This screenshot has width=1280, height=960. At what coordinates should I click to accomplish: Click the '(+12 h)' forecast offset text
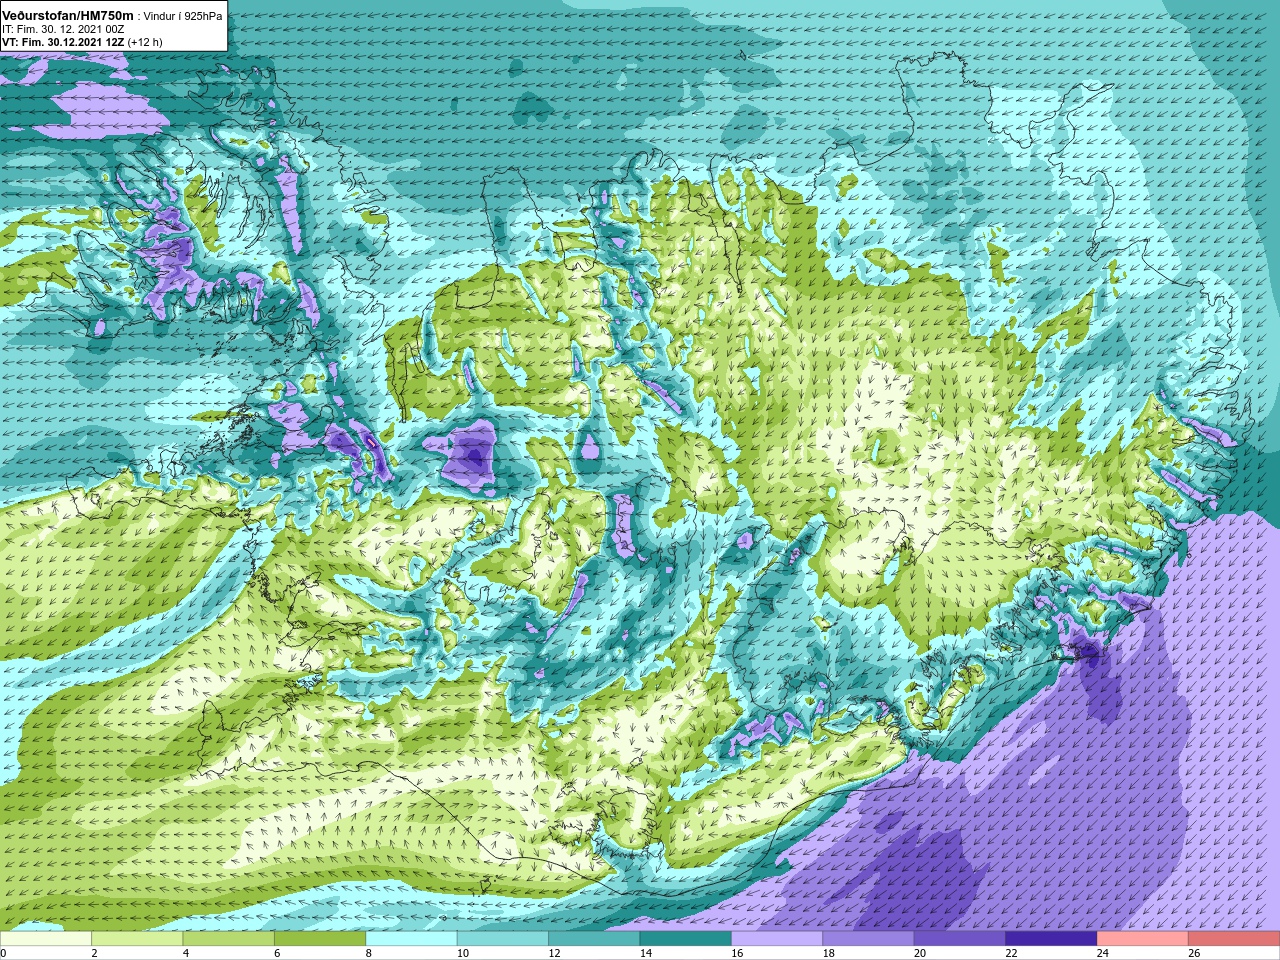pyautogui.click(x=145, y=43)
